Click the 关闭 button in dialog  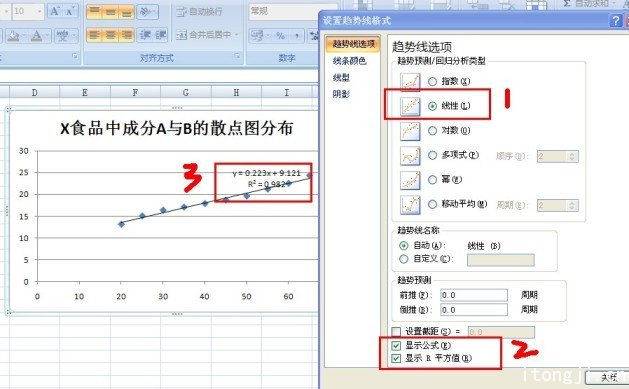[607, 378]
